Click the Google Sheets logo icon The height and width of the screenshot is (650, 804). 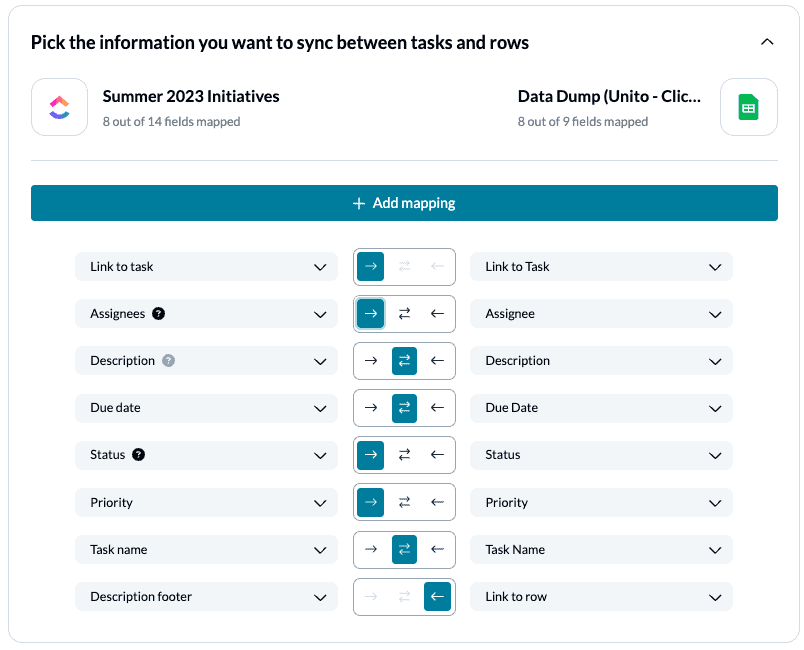coord(749,107)
